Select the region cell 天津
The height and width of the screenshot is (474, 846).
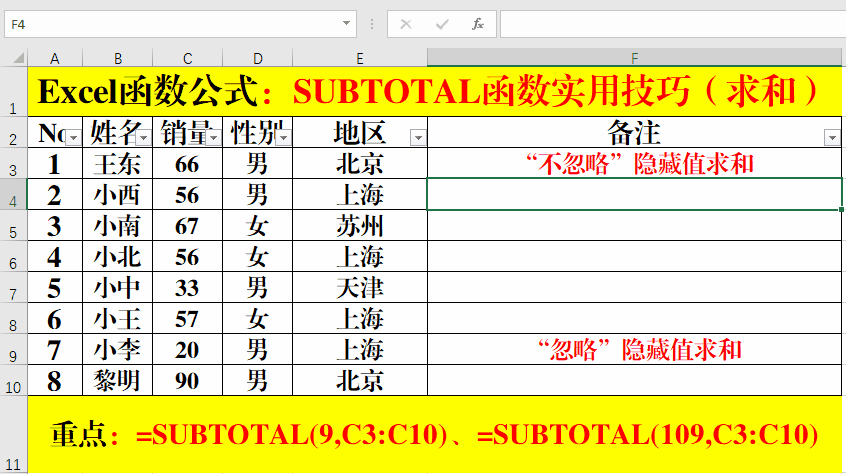click(x=360, y=287)
